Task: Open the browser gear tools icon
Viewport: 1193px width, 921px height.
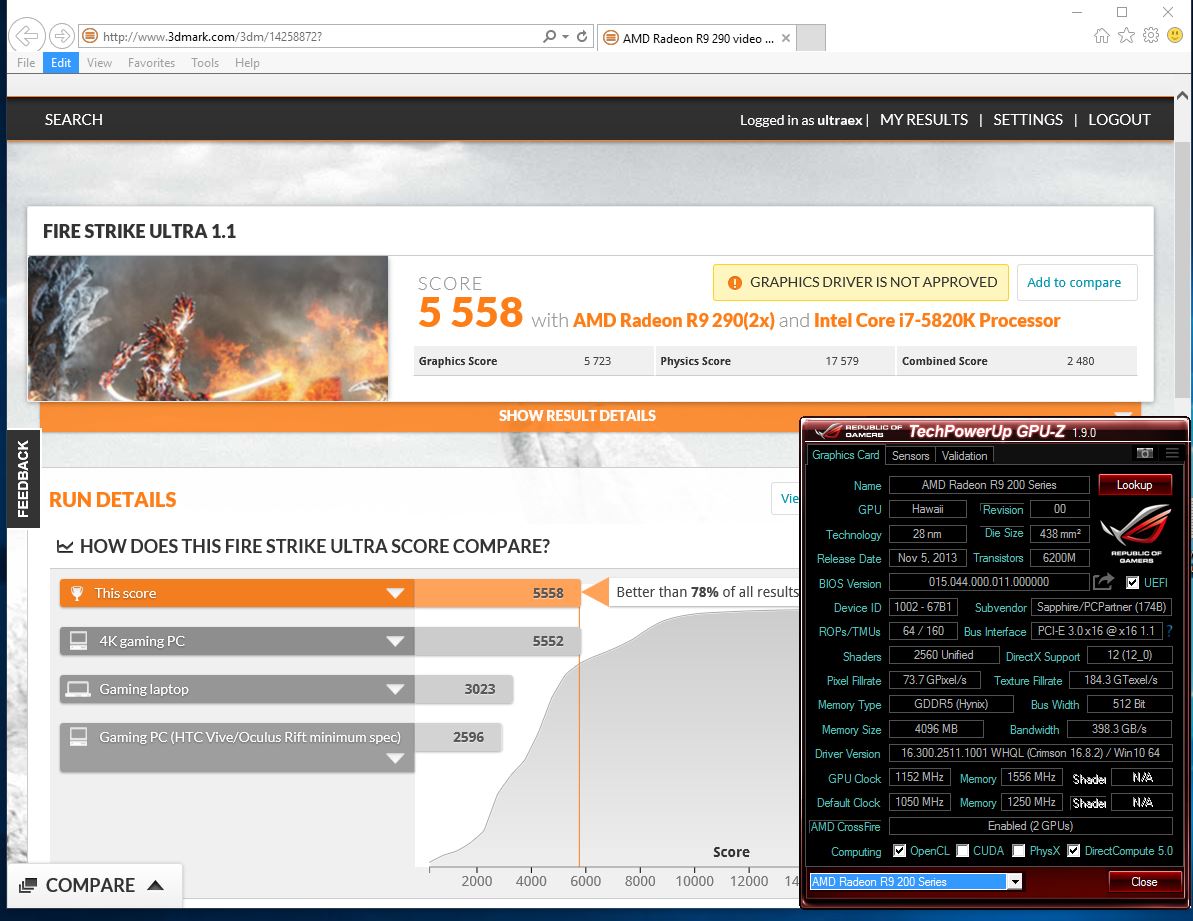Action: (1151, 35)
